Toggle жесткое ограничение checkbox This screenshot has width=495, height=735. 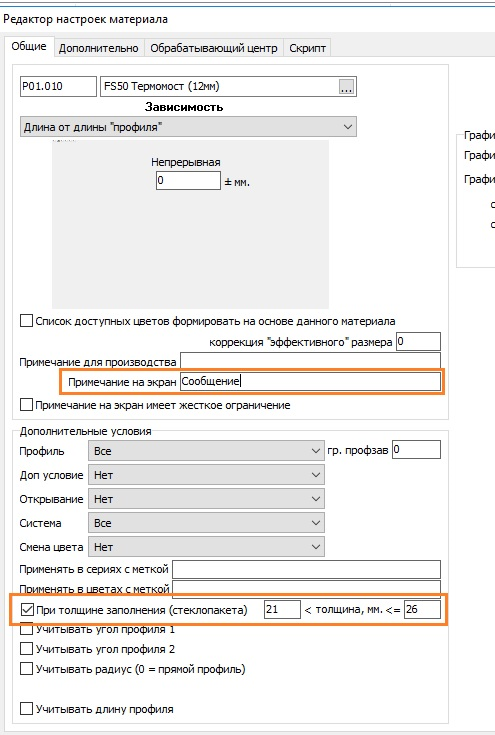(26, 405)
